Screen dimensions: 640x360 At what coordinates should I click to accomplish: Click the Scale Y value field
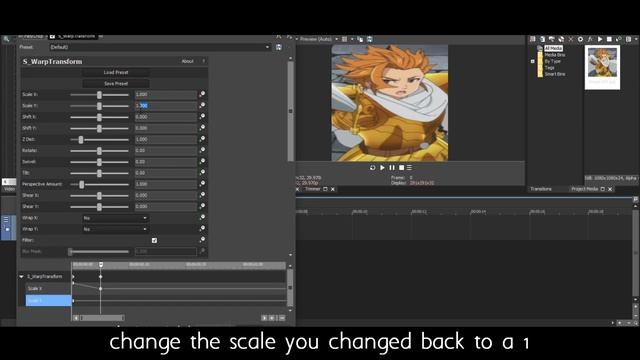click(x=166, y=106)
